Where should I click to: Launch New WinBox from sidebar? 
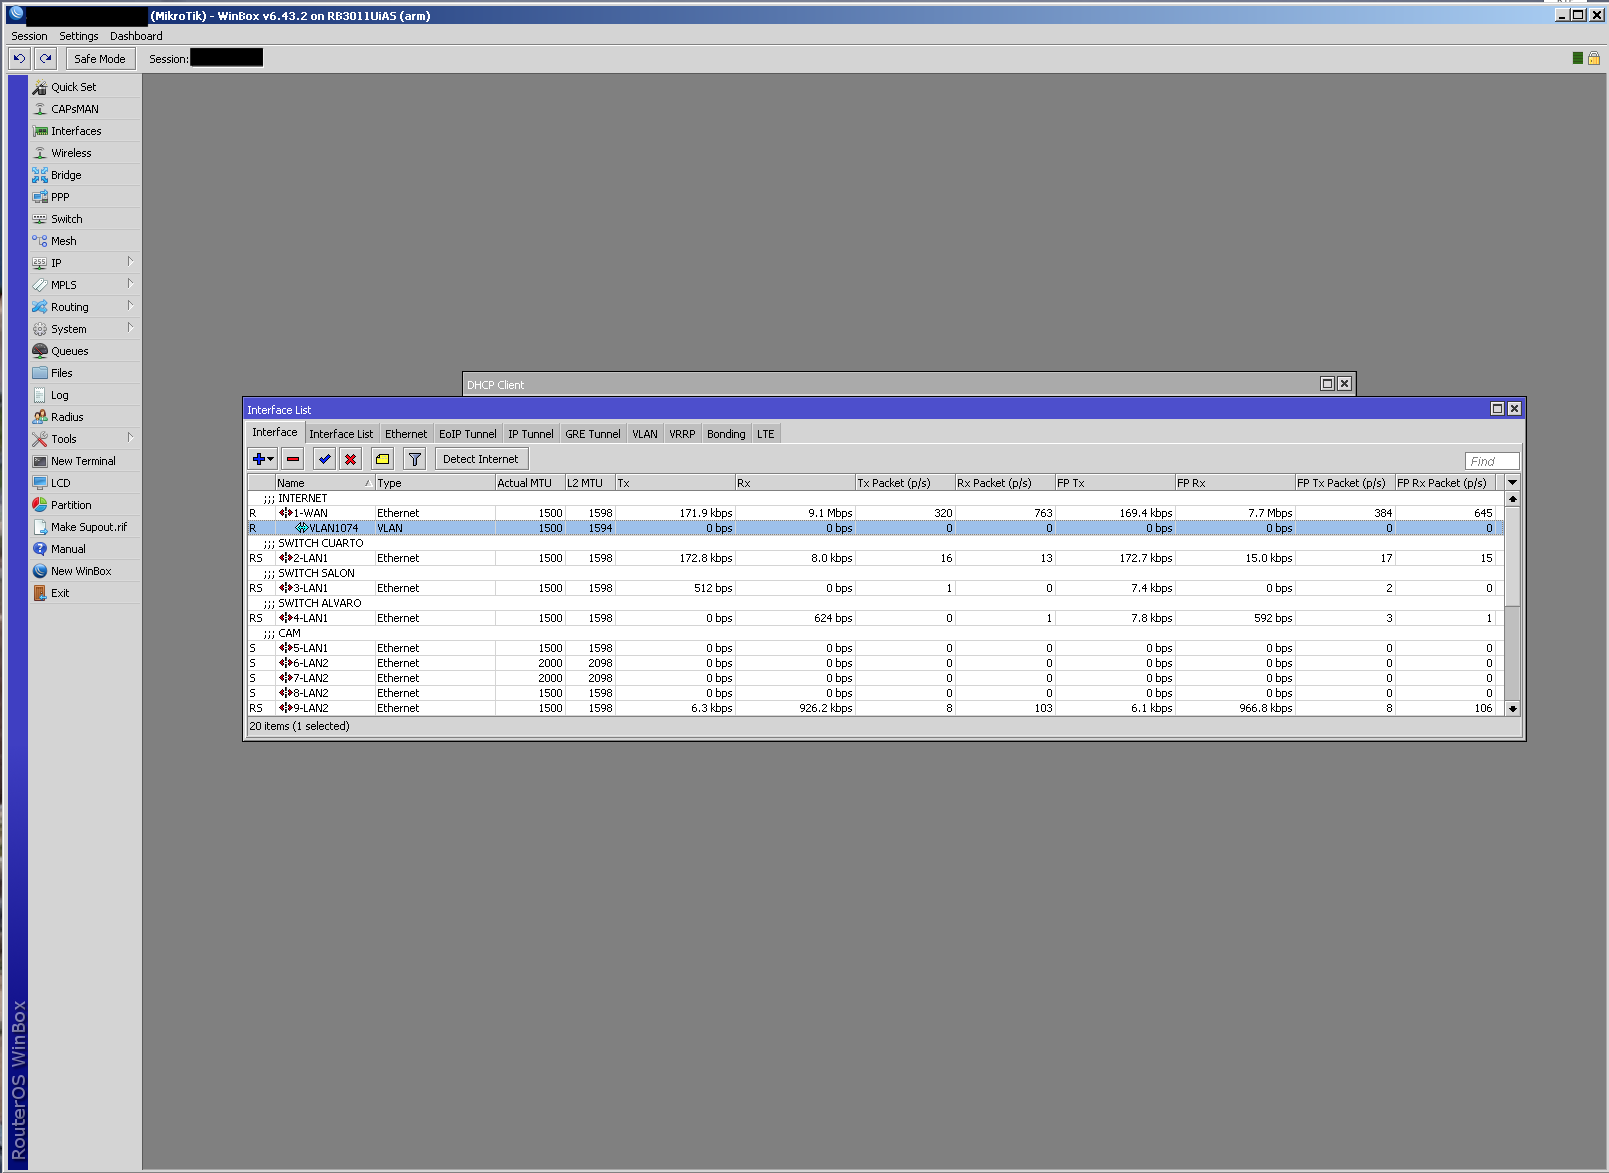tap(85, 571)
